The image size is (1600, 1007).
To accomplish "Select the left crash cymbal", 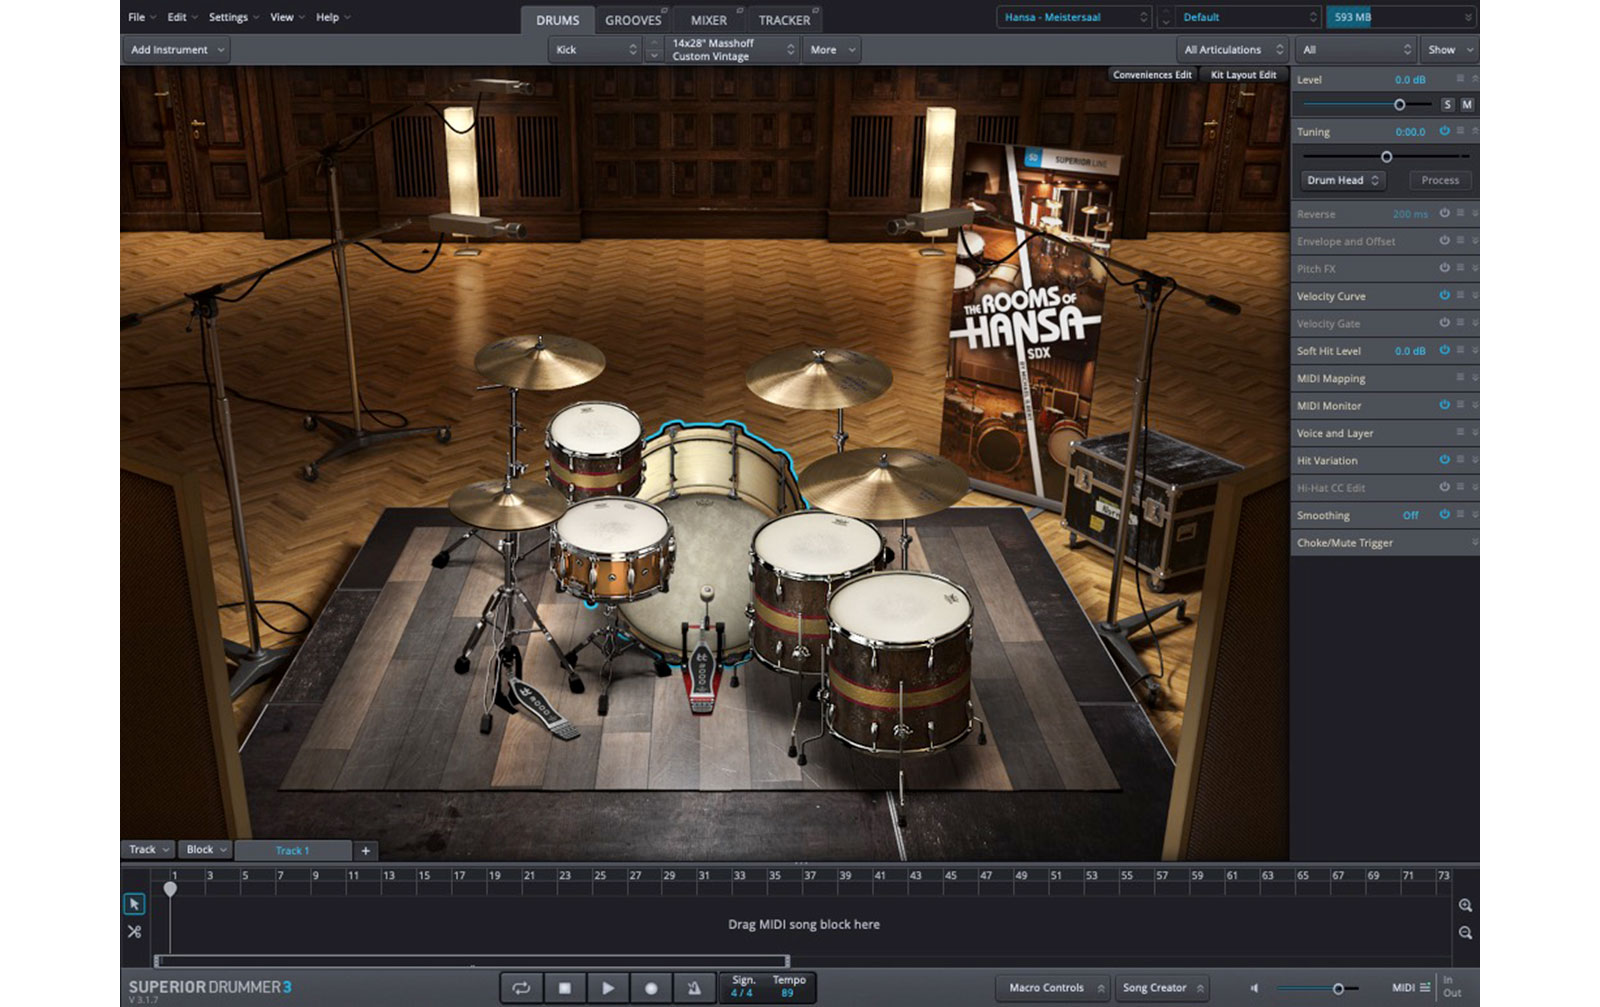I will pos(540,360).
